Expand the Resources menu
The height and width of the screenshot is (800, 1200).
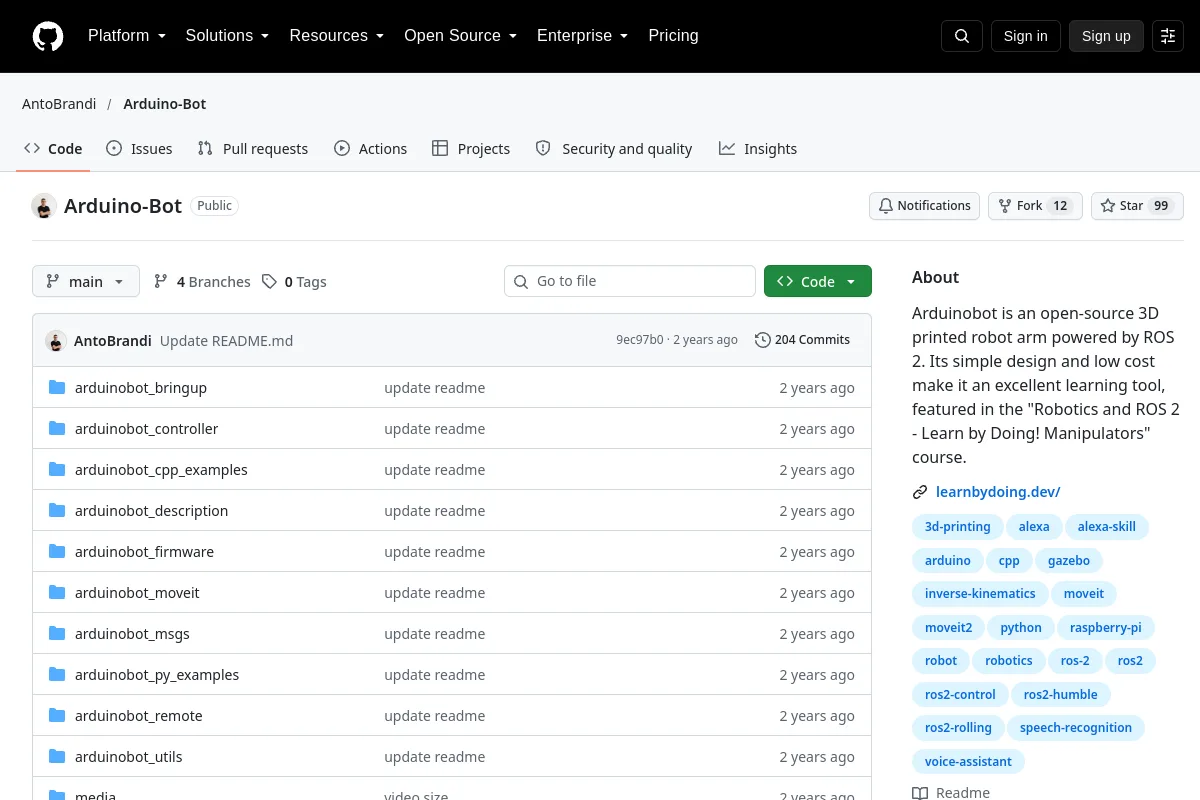pyautogui.click(x=337, y=36)
